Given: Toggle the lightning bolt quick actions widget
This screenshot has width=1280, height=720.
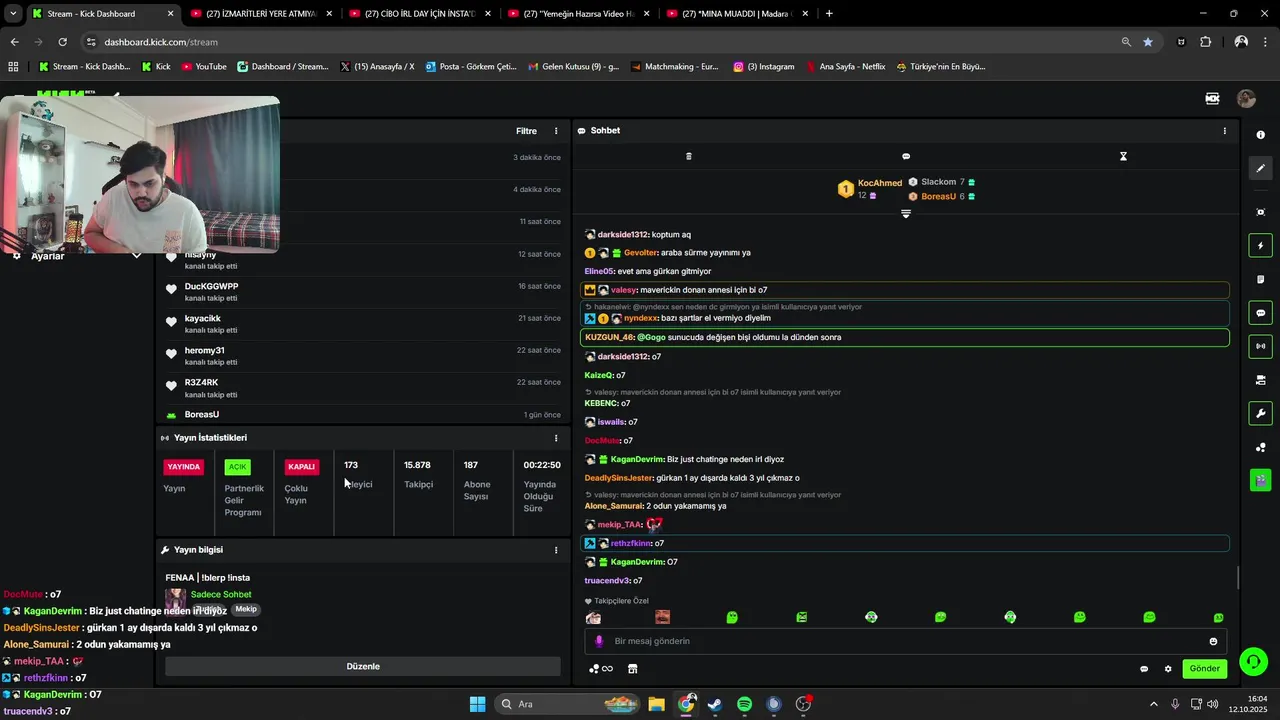Looking at the screenshot, I should coord(1260,246).
